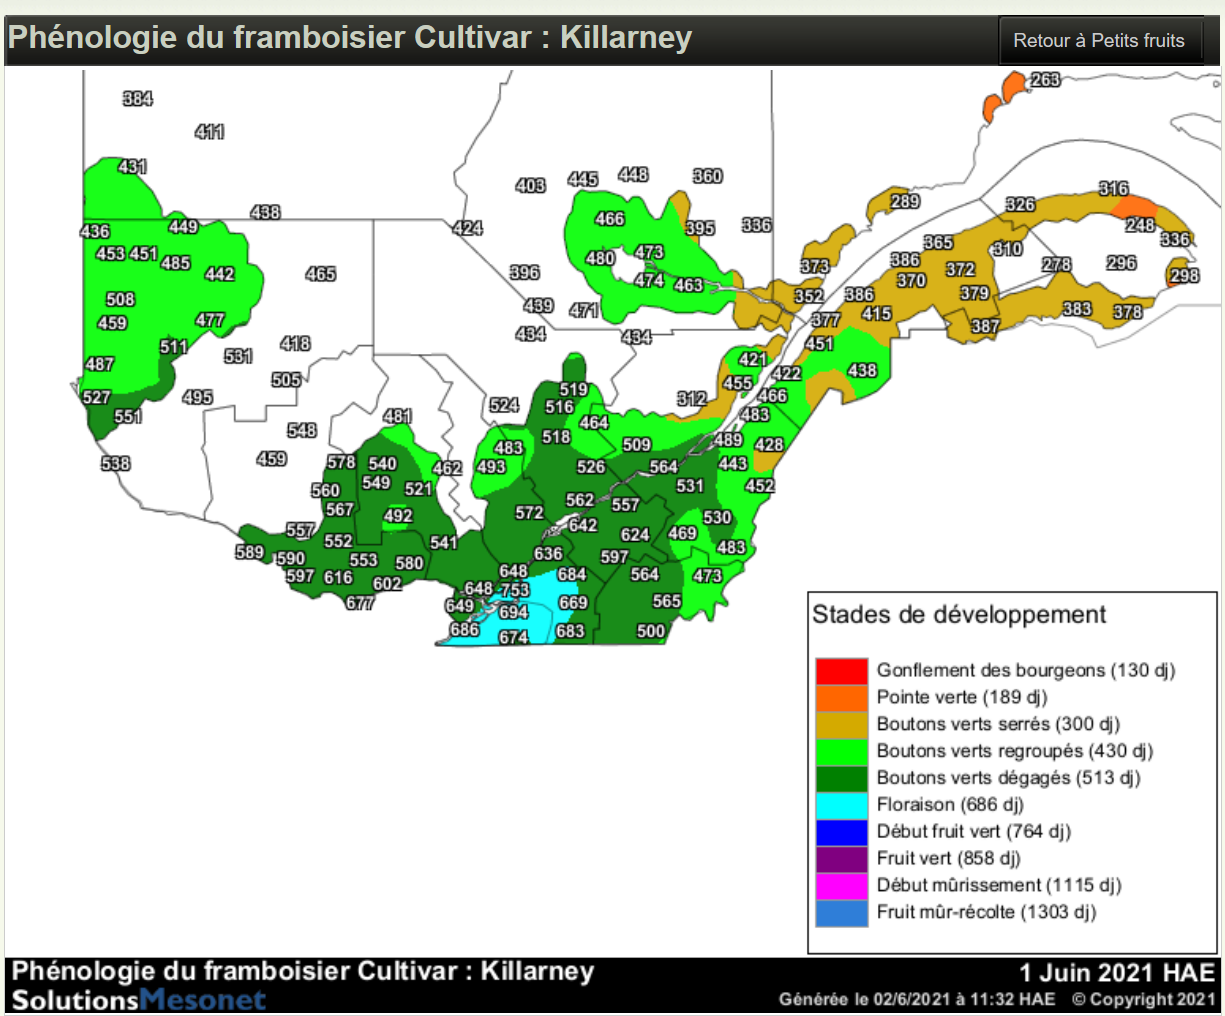Select the 263 station label in the northeast
Image resolution: width=1225 pixels, height=1016 pixels.
click(1045, 80)
